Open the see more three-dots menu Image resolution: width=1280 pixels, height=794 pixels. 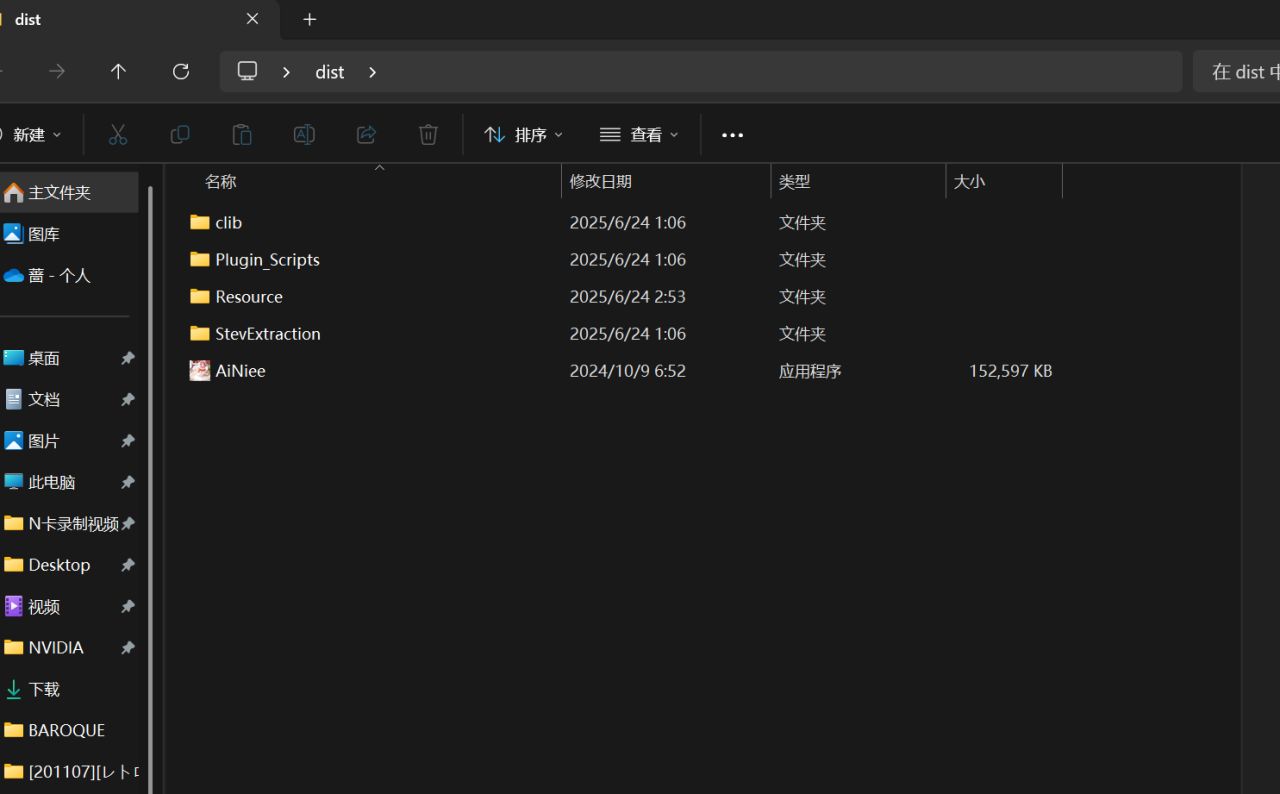pyautogui.click(x=732, y=135)
